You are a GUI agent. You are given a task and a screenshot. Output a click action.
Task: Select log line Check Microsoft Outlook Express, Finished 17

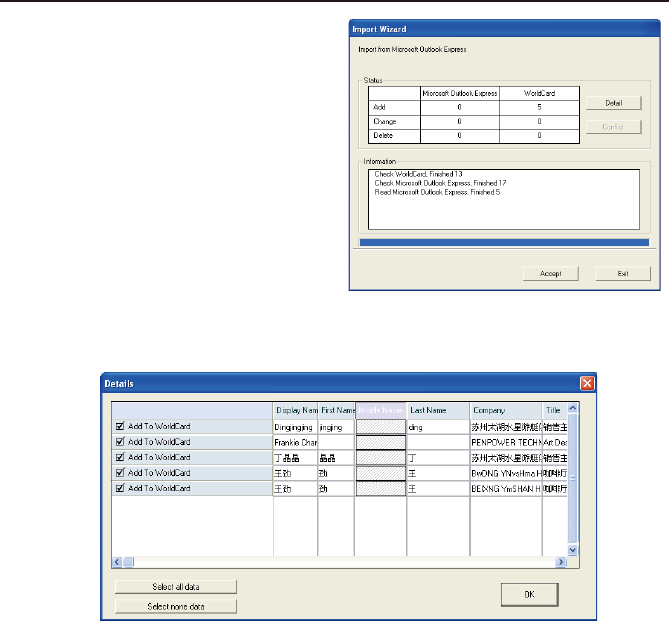[440, 183]
